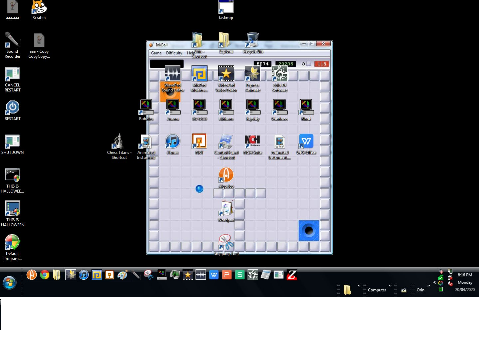480x360 pixels.
Task: Open the waveform audio editor desktop shortcut
Action: click(x=172, y=79)
